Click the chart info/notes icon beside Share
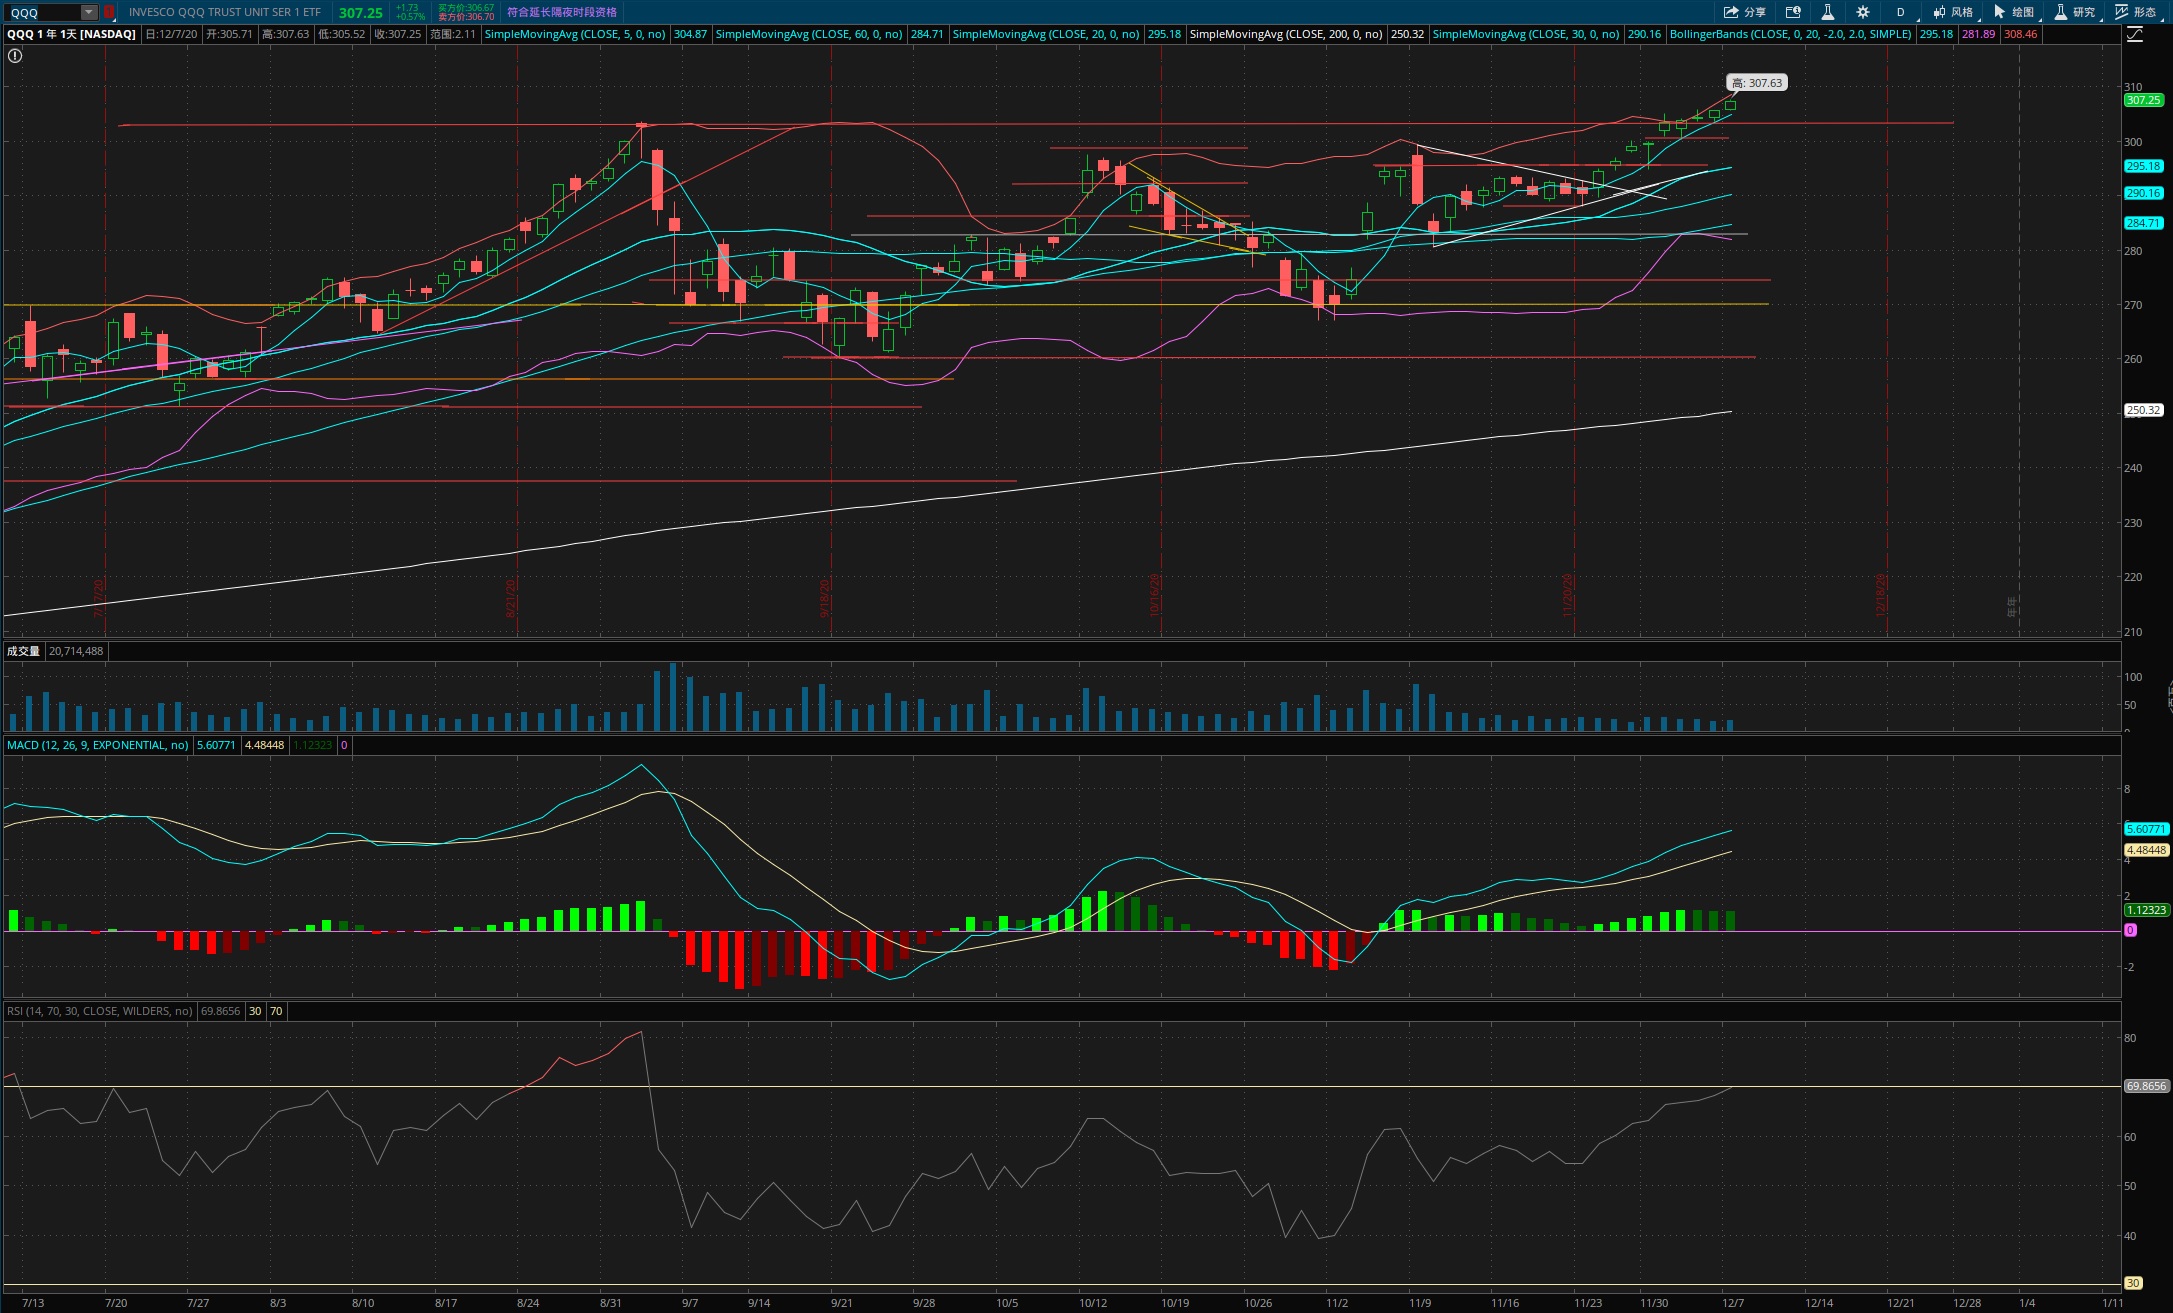This screenshot has height=1313, width=2173. click(1793, 12)
